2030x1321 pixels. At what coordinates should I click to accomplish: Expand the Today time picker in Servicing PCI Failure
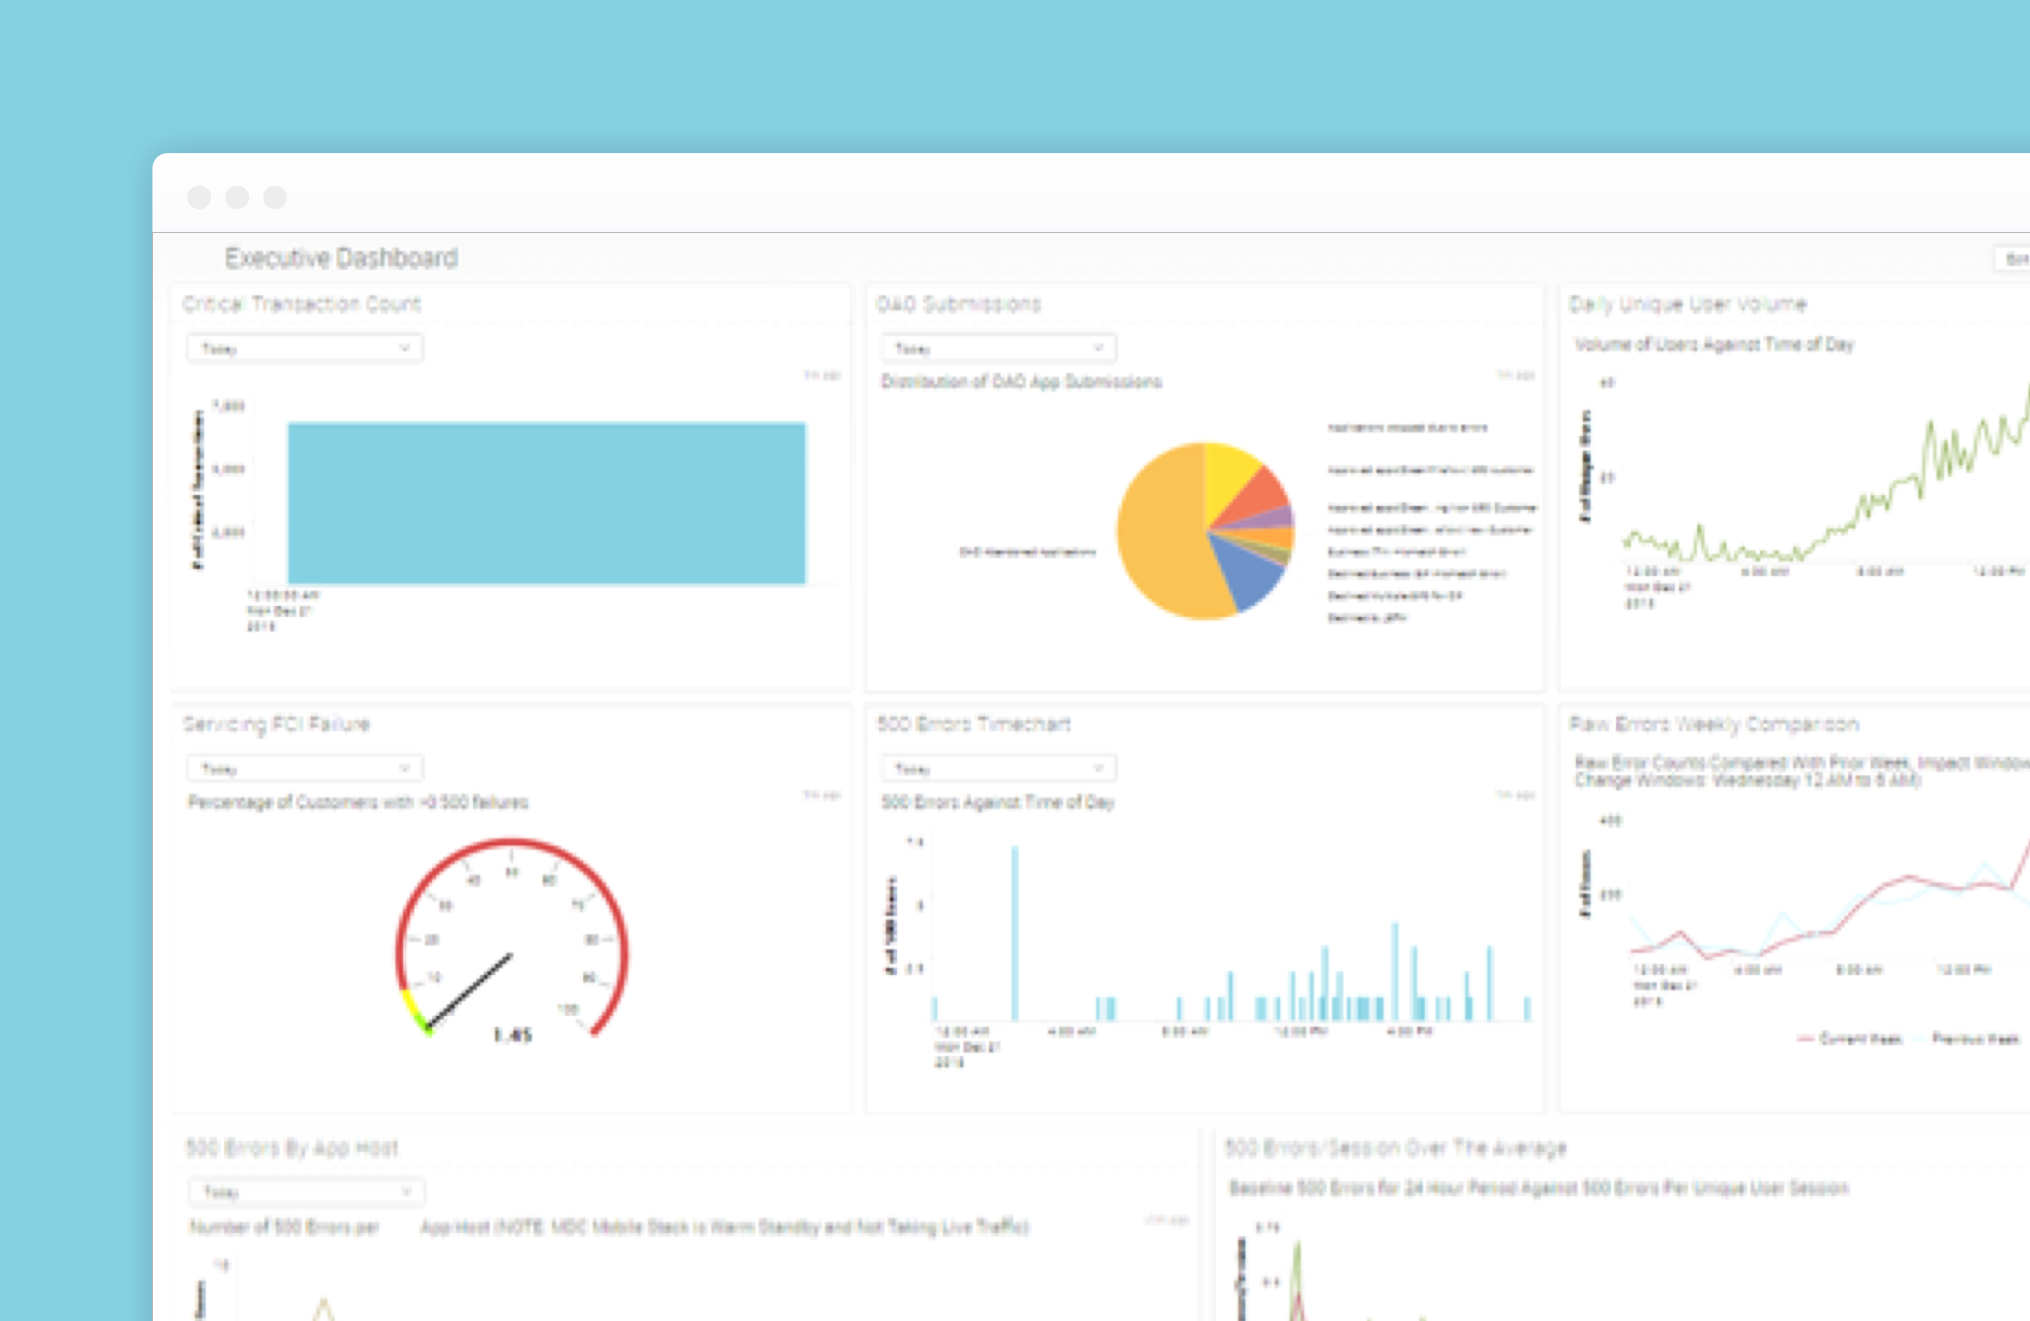[x=304, y=768]
